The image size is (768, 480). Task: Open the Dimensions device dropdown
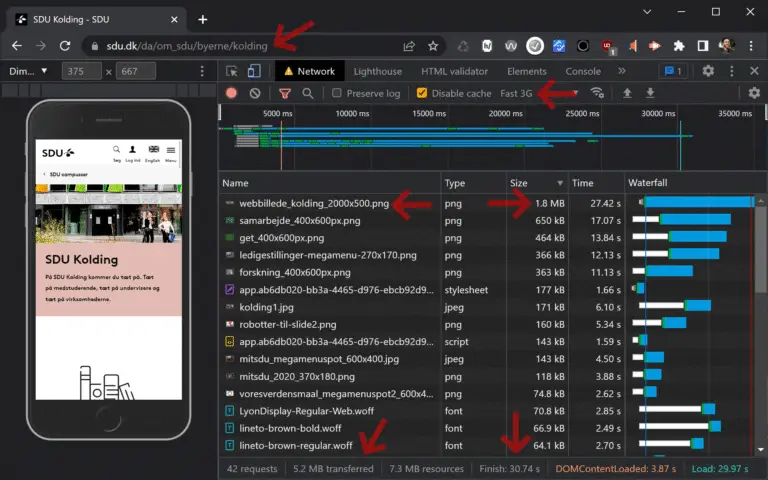pos(28,72)
